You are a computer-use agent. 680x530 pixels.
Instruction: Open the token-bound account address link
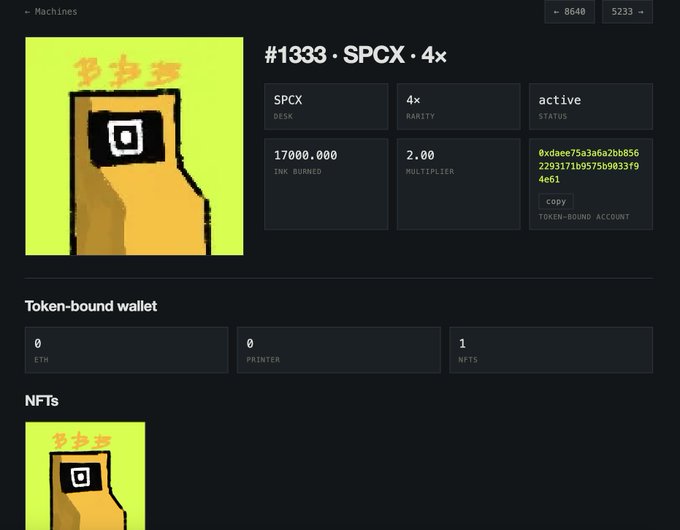click(588, 166)
